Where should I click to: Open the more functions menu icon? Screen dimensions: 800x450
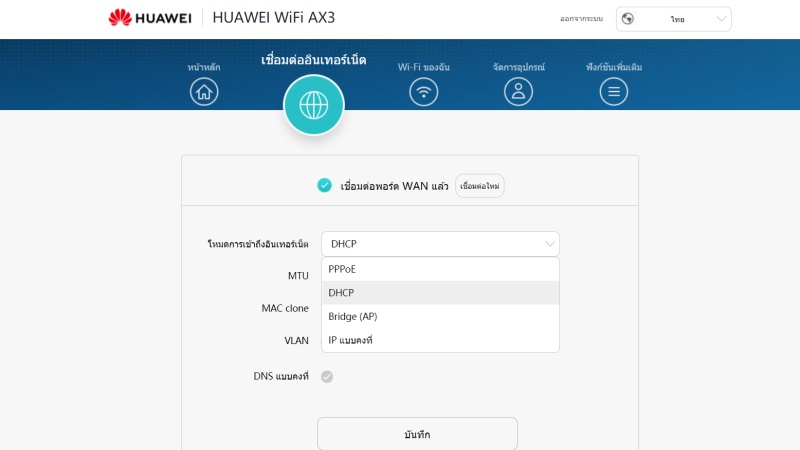pos(614,92)
